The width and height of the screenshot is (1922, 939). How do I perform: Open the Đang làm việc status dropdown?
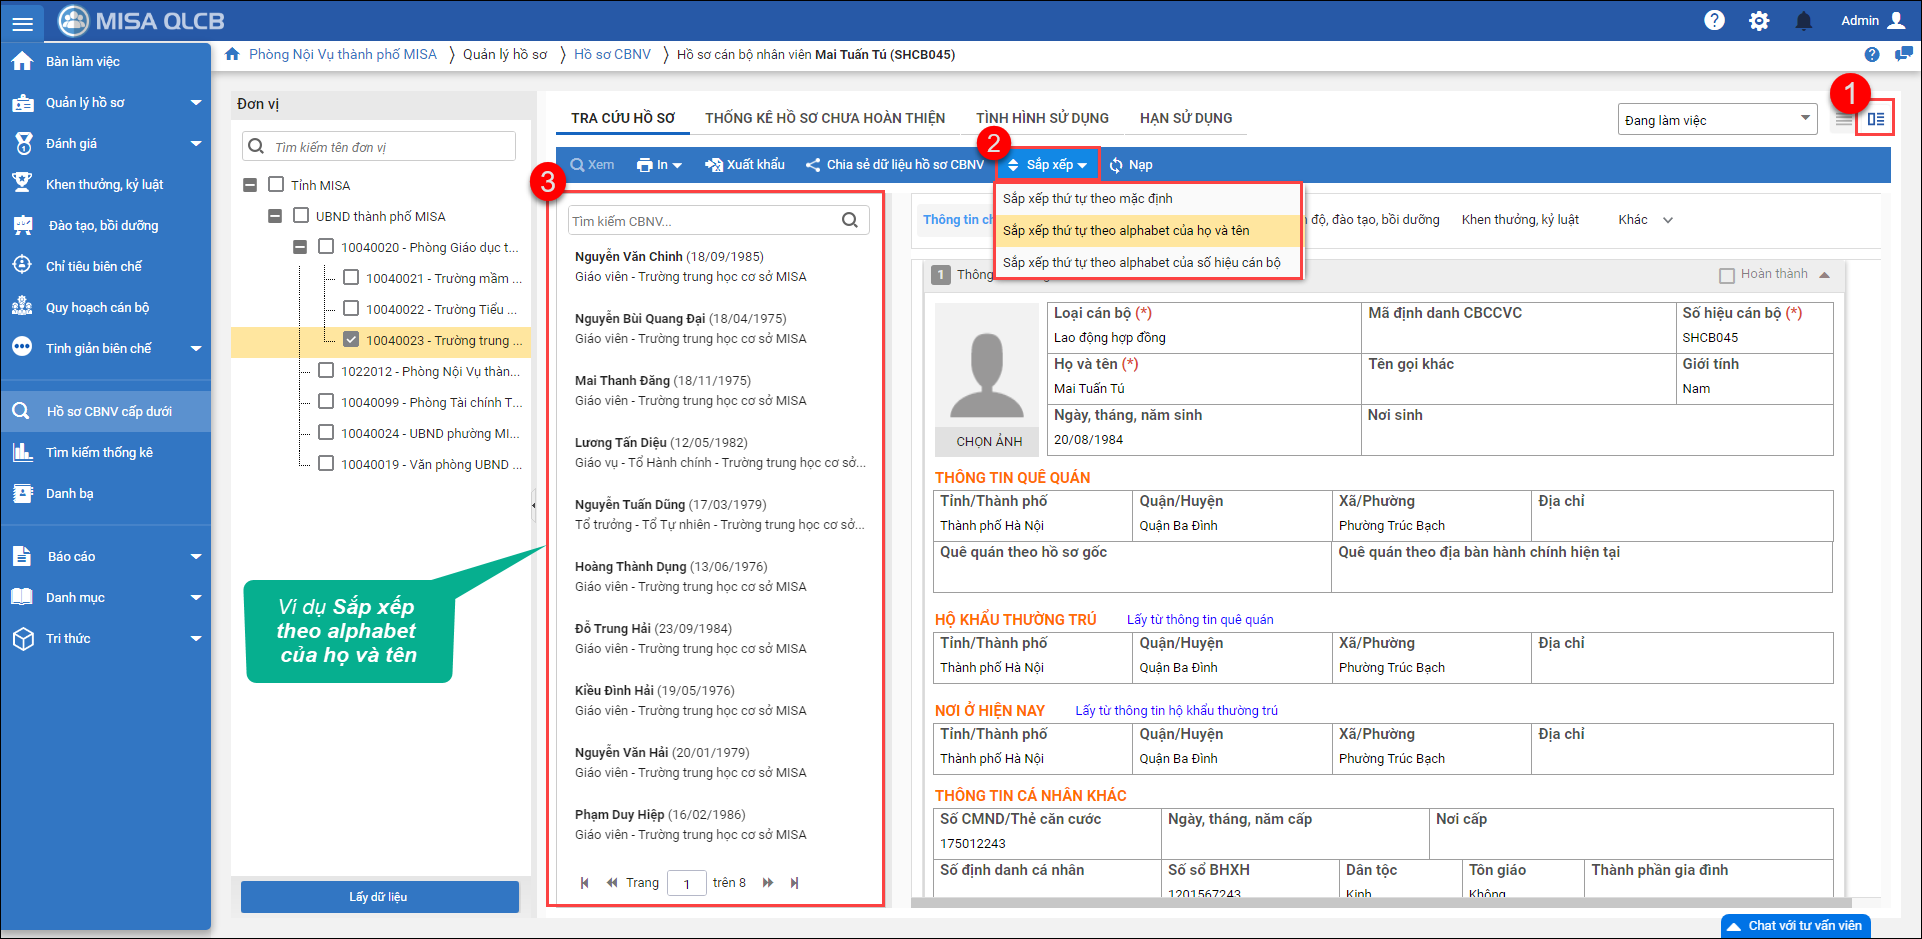(1716, 120)
